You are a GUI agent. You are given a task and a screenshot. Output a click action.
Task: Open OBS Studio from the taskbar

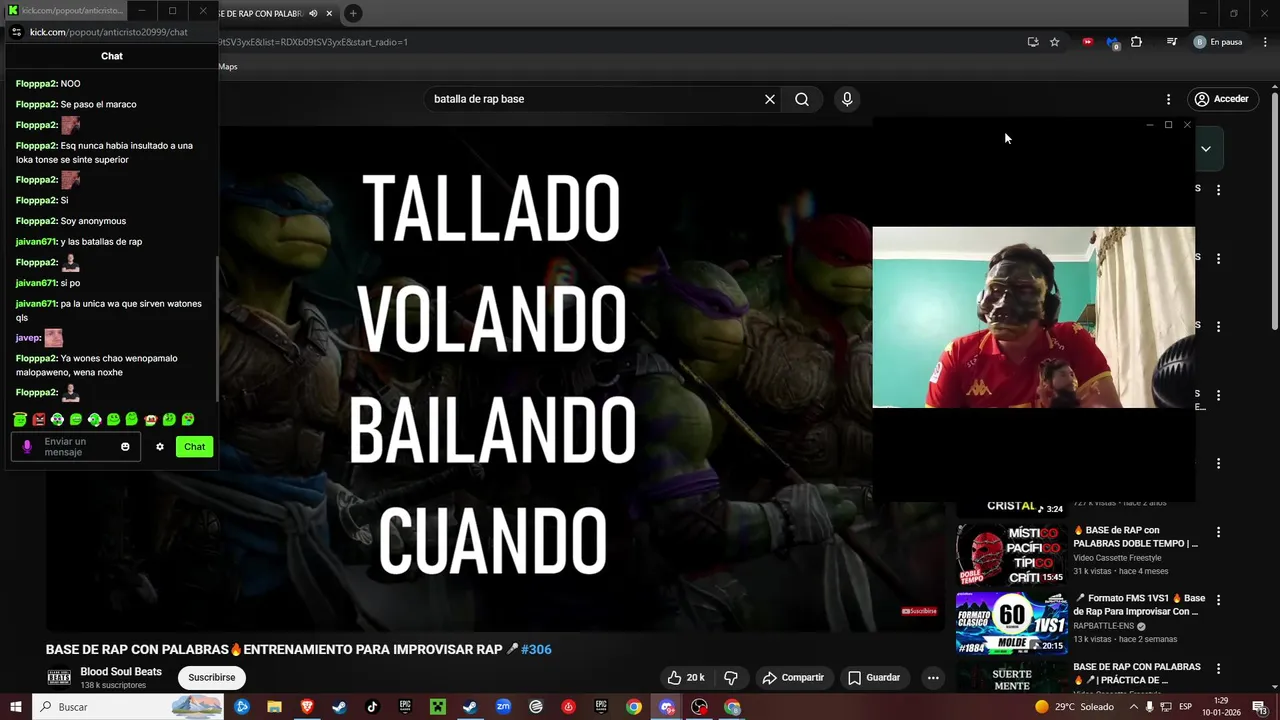point(699,707)
